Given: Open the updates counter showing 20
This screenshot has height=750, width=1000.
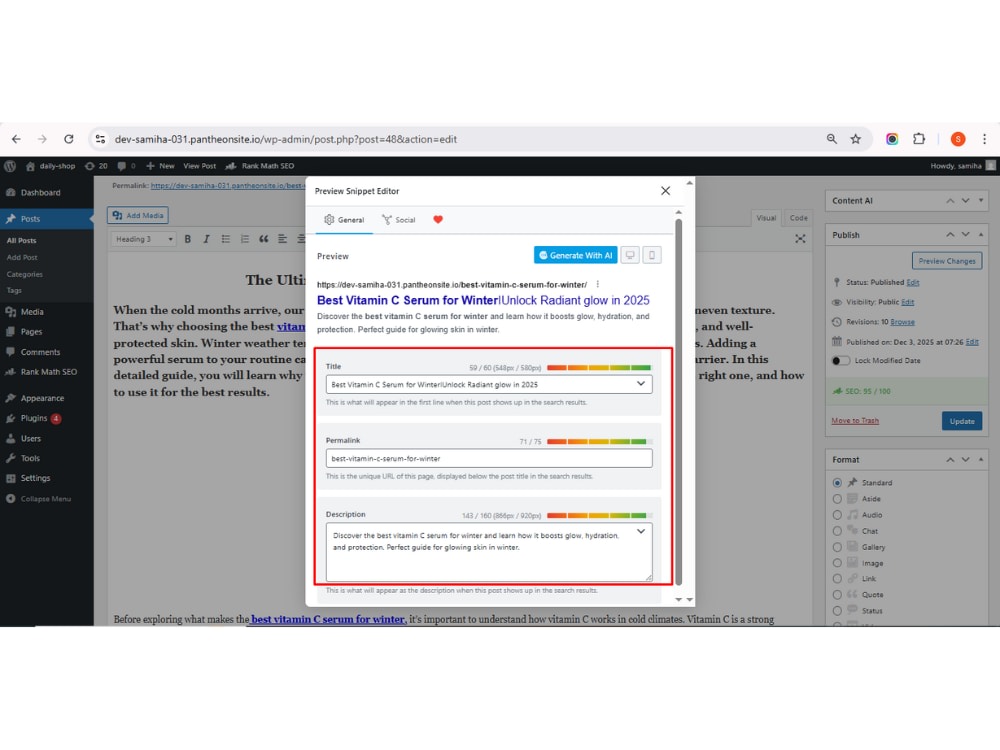Looking at the screenshot, I should click(x=96, y=166).
